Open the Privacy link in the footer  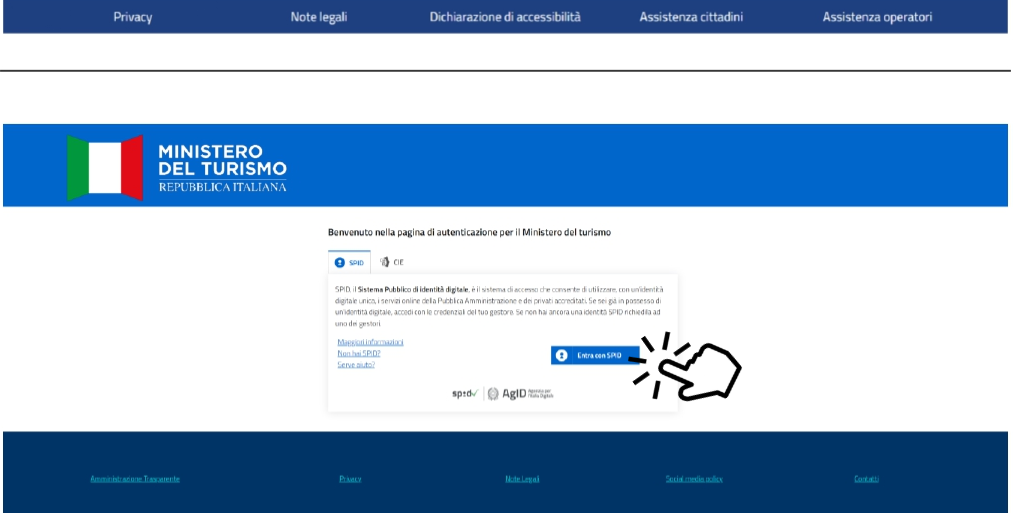coord(350,479)
